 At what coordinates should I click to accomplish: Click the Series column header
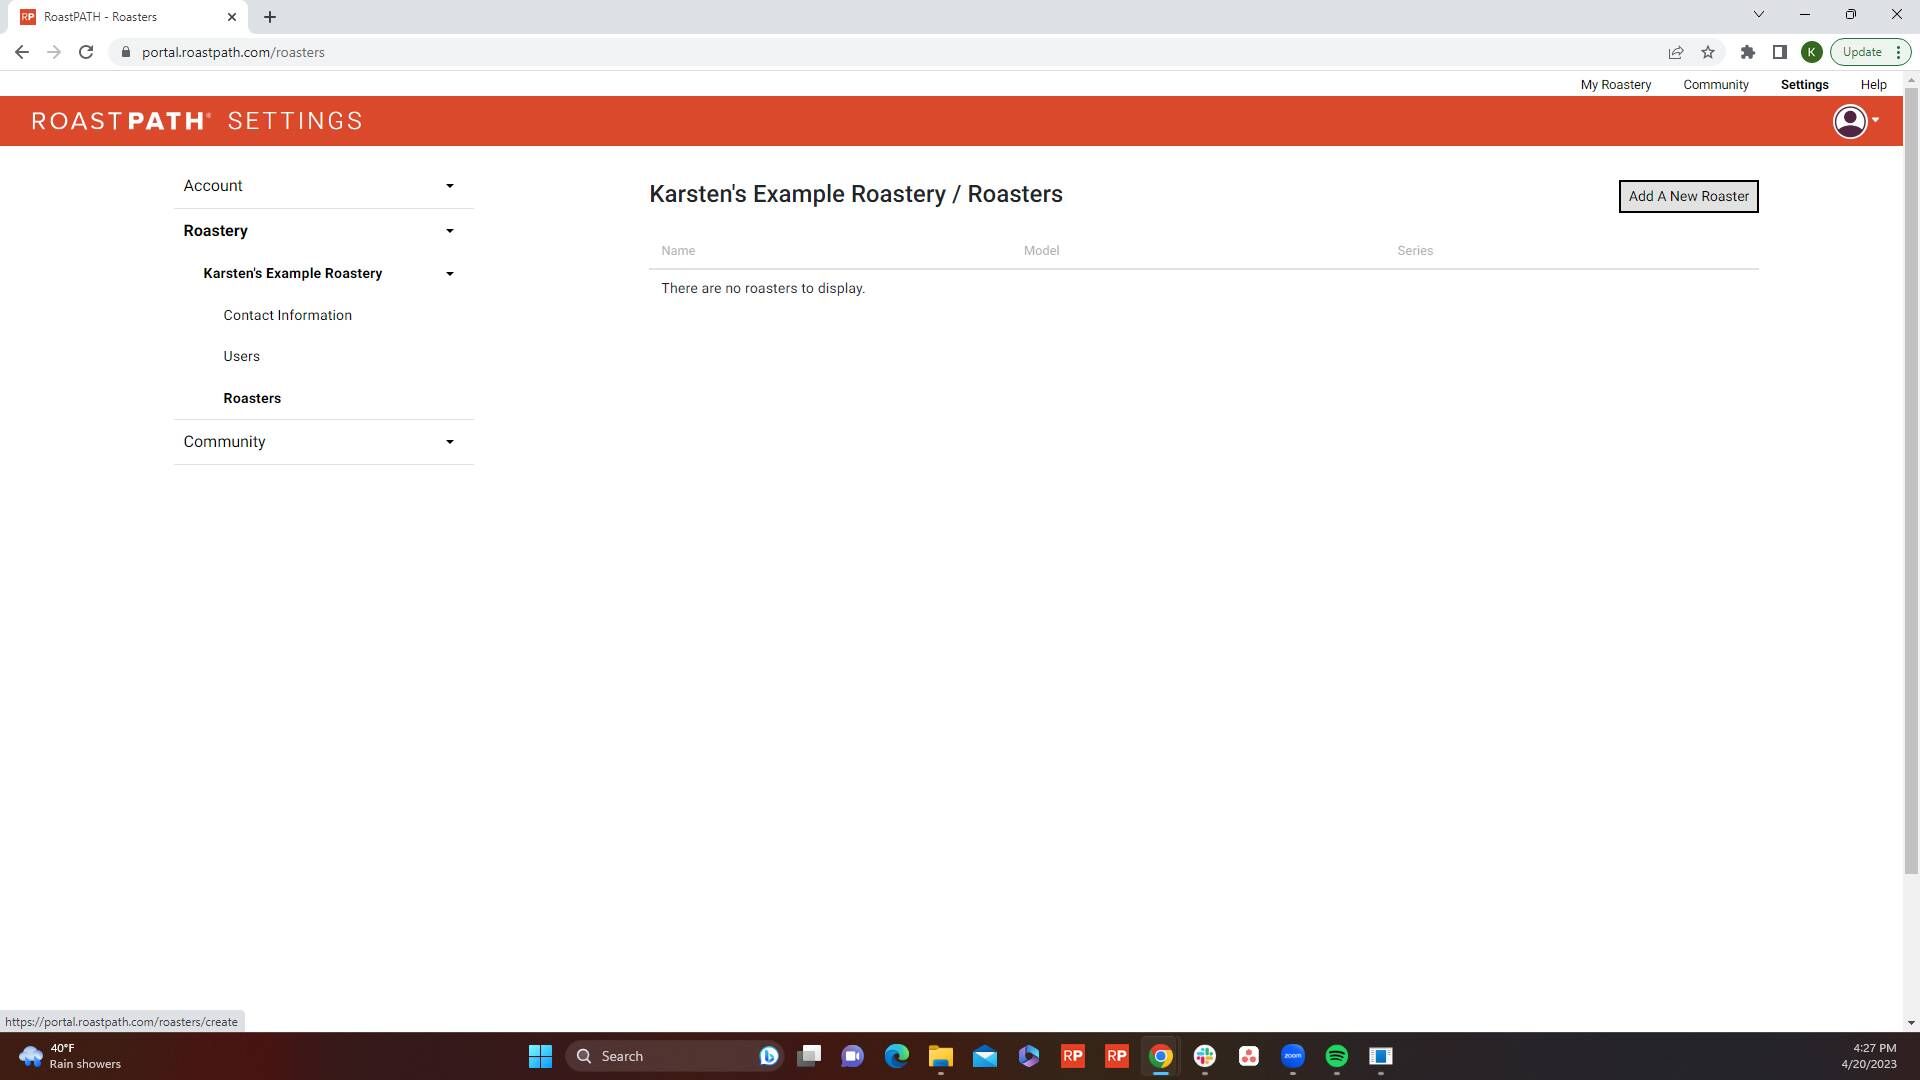[1415, 251]
